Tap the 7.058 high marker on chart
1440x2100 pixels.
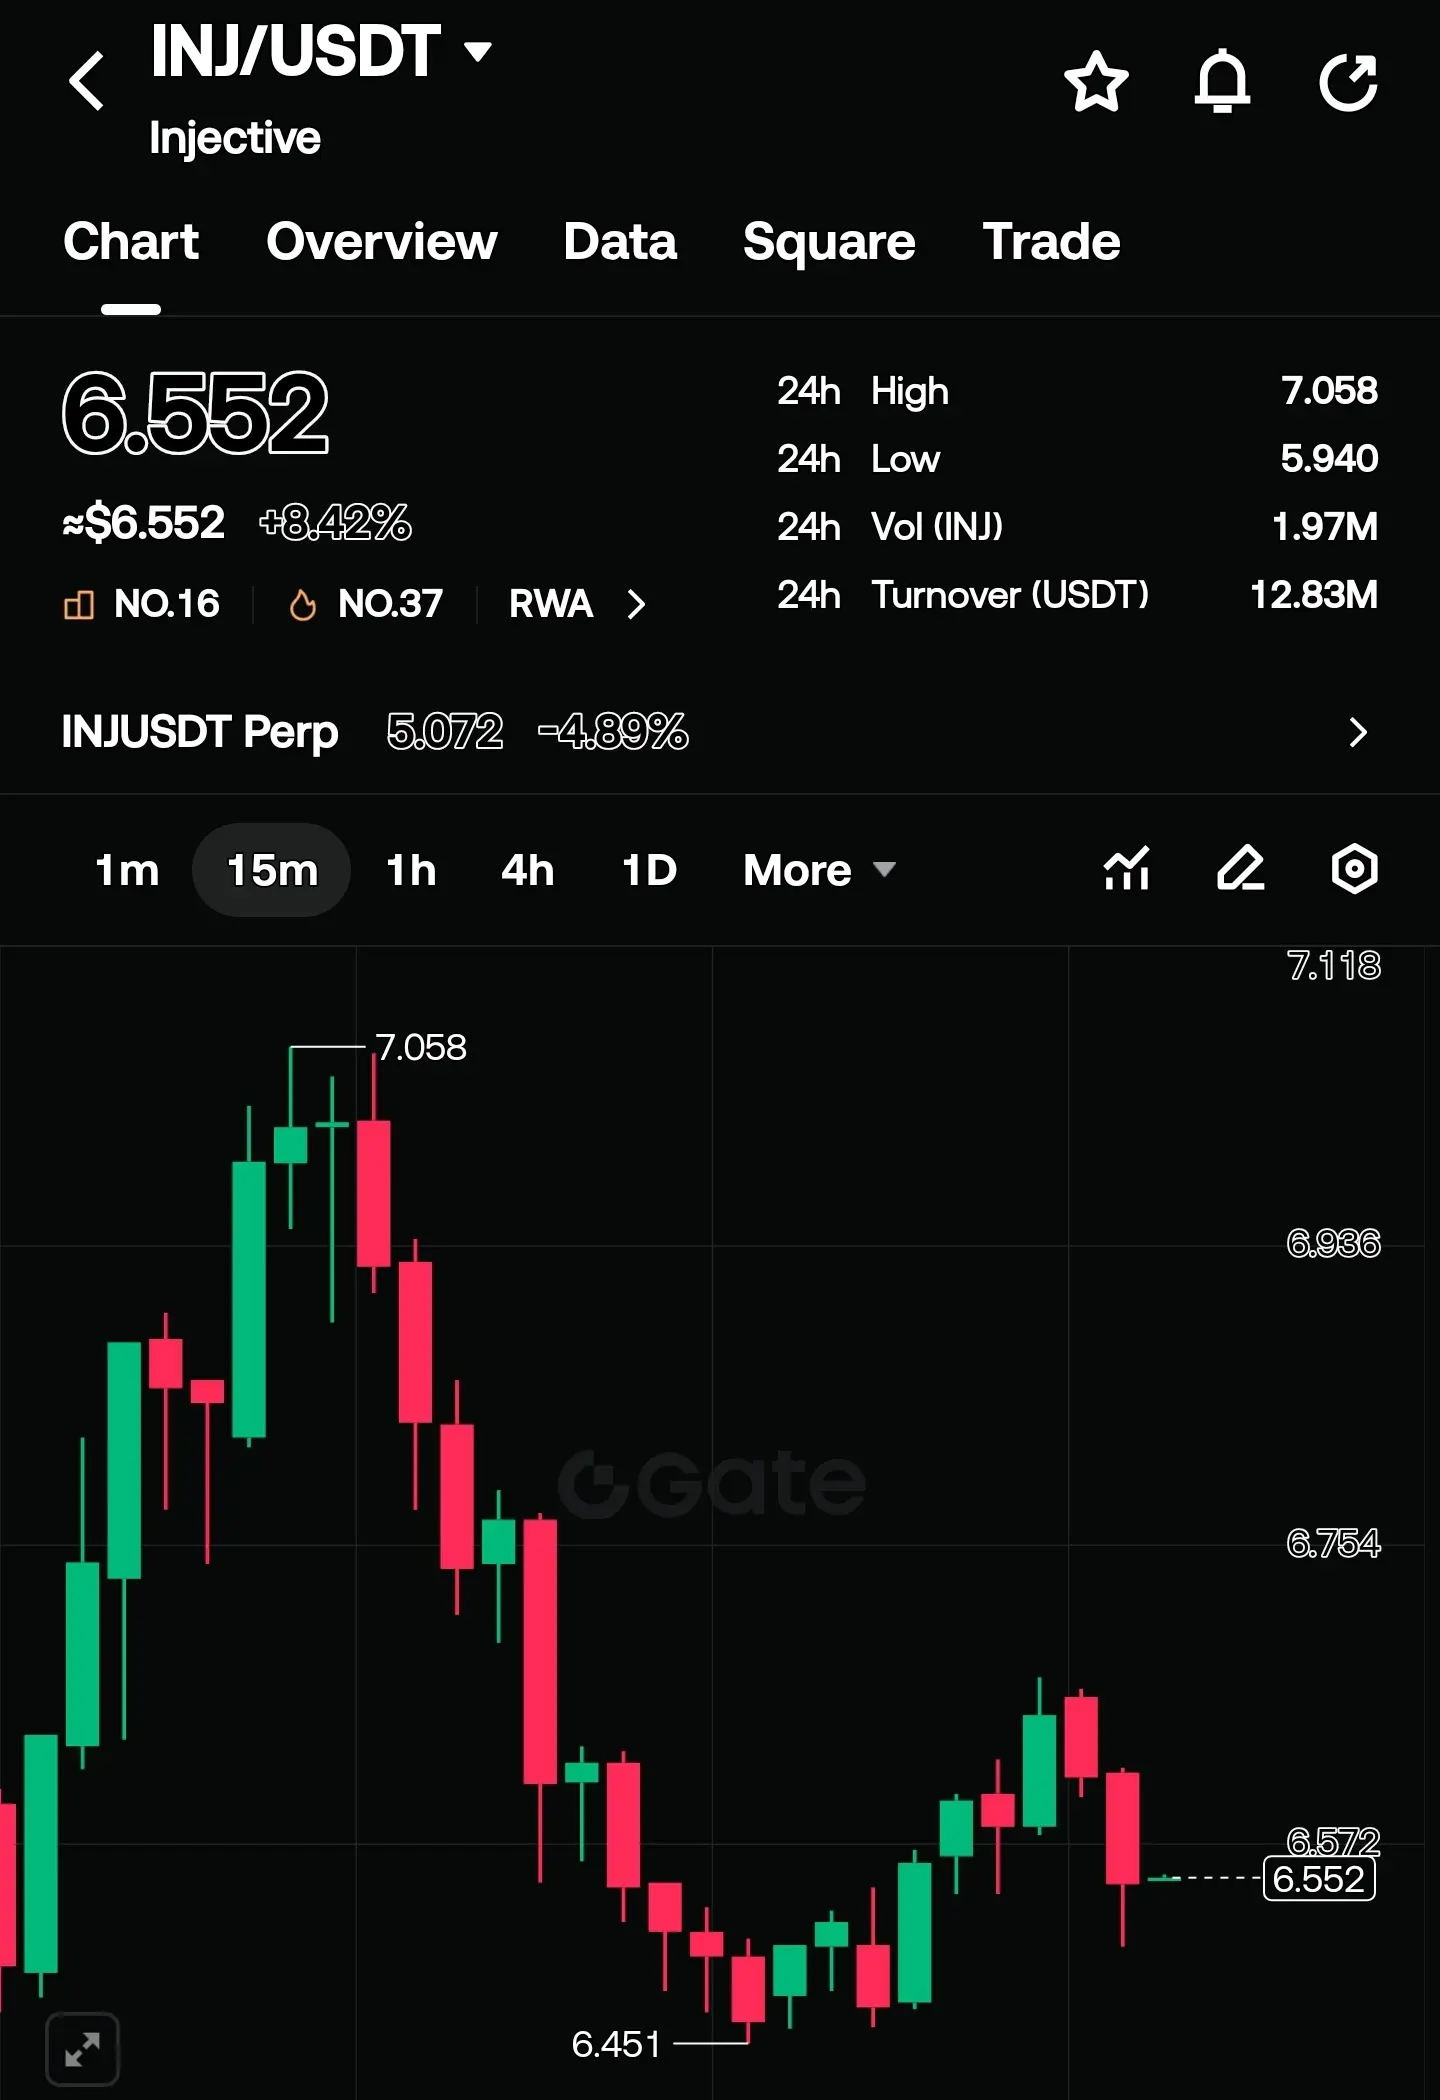(421, 1047)
